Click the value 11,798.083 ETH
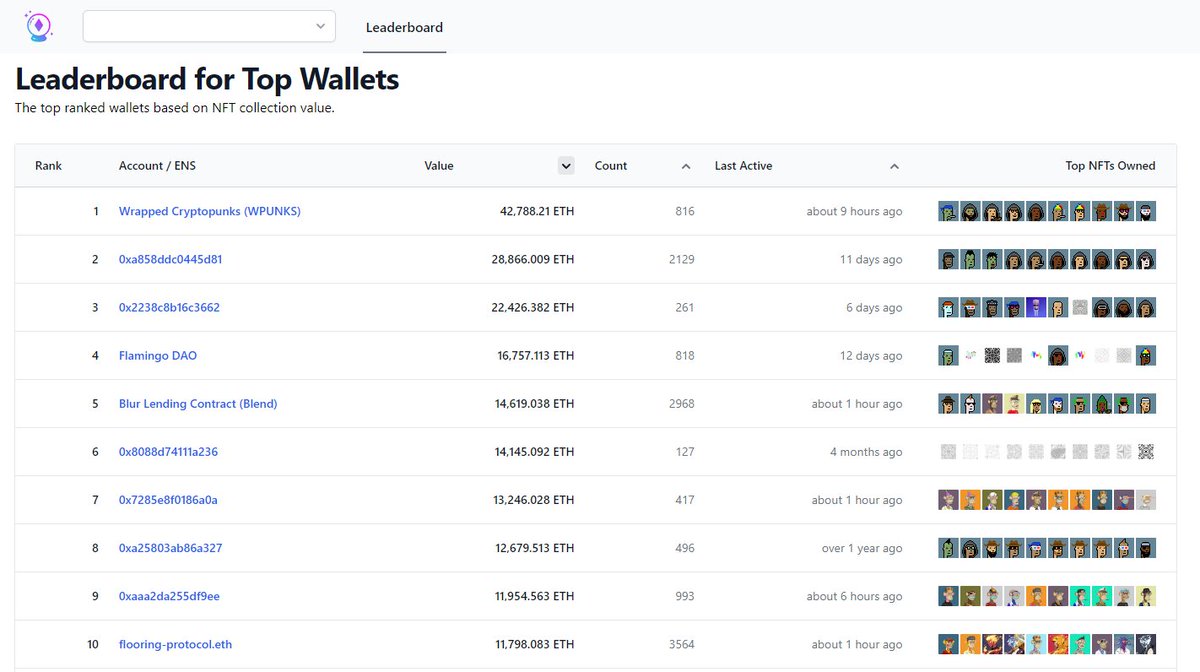Viewport: 1200px width, 672px height. point(535,644)
